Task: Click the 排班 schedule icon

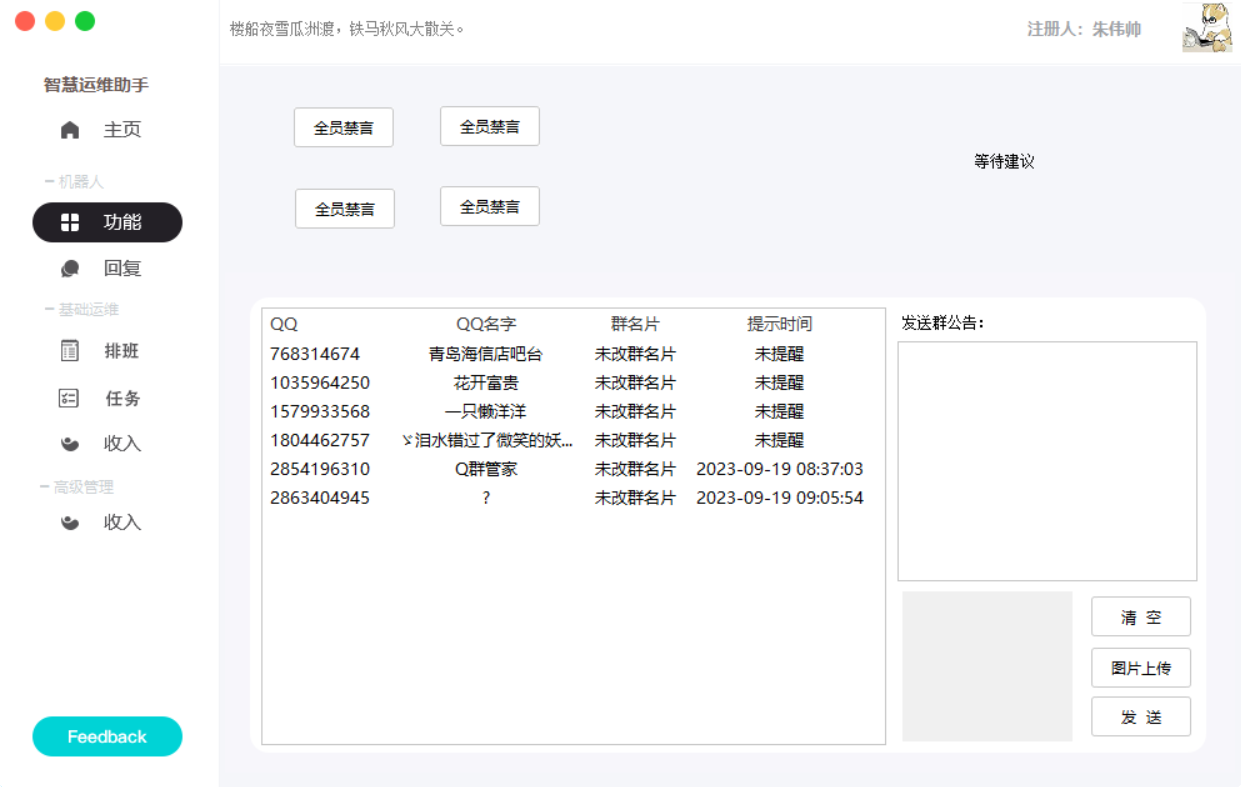Action: [70, 351]
